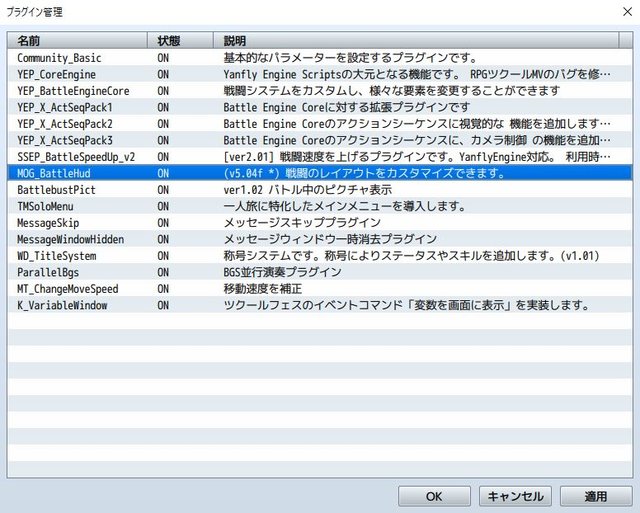The image size is (640, 513).
Task: Click ON status of YEP_CoreEngine
Action: coord(163,74)
